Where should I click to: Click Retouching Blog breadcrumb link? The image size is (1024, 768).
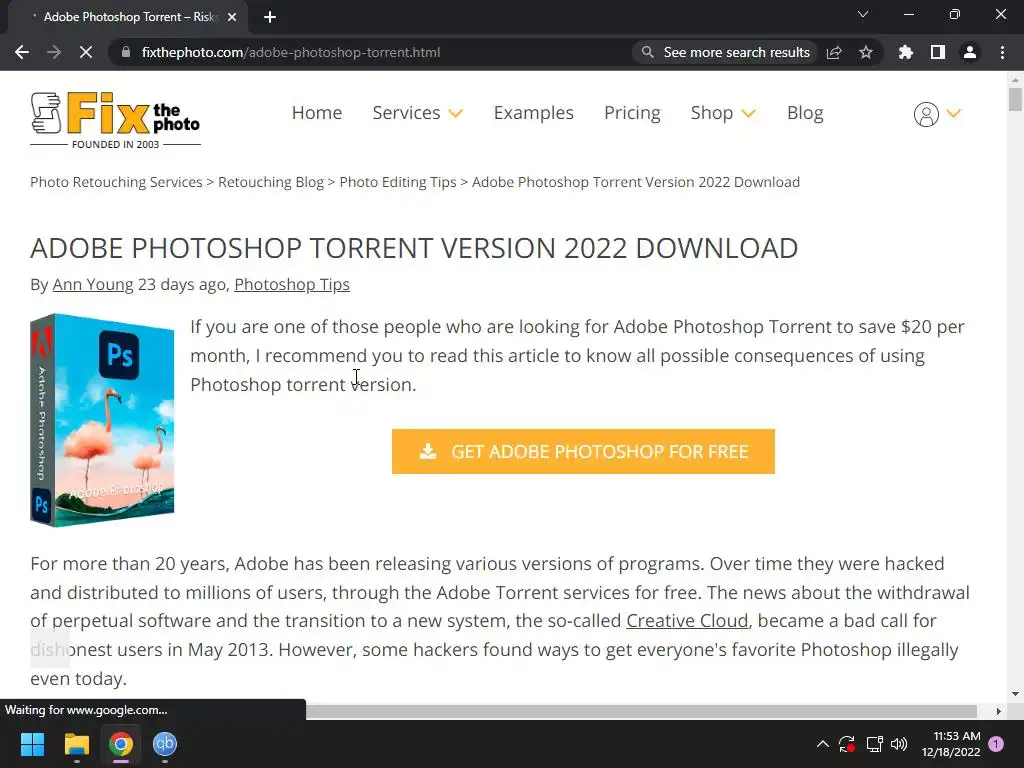tap(271, 182)
